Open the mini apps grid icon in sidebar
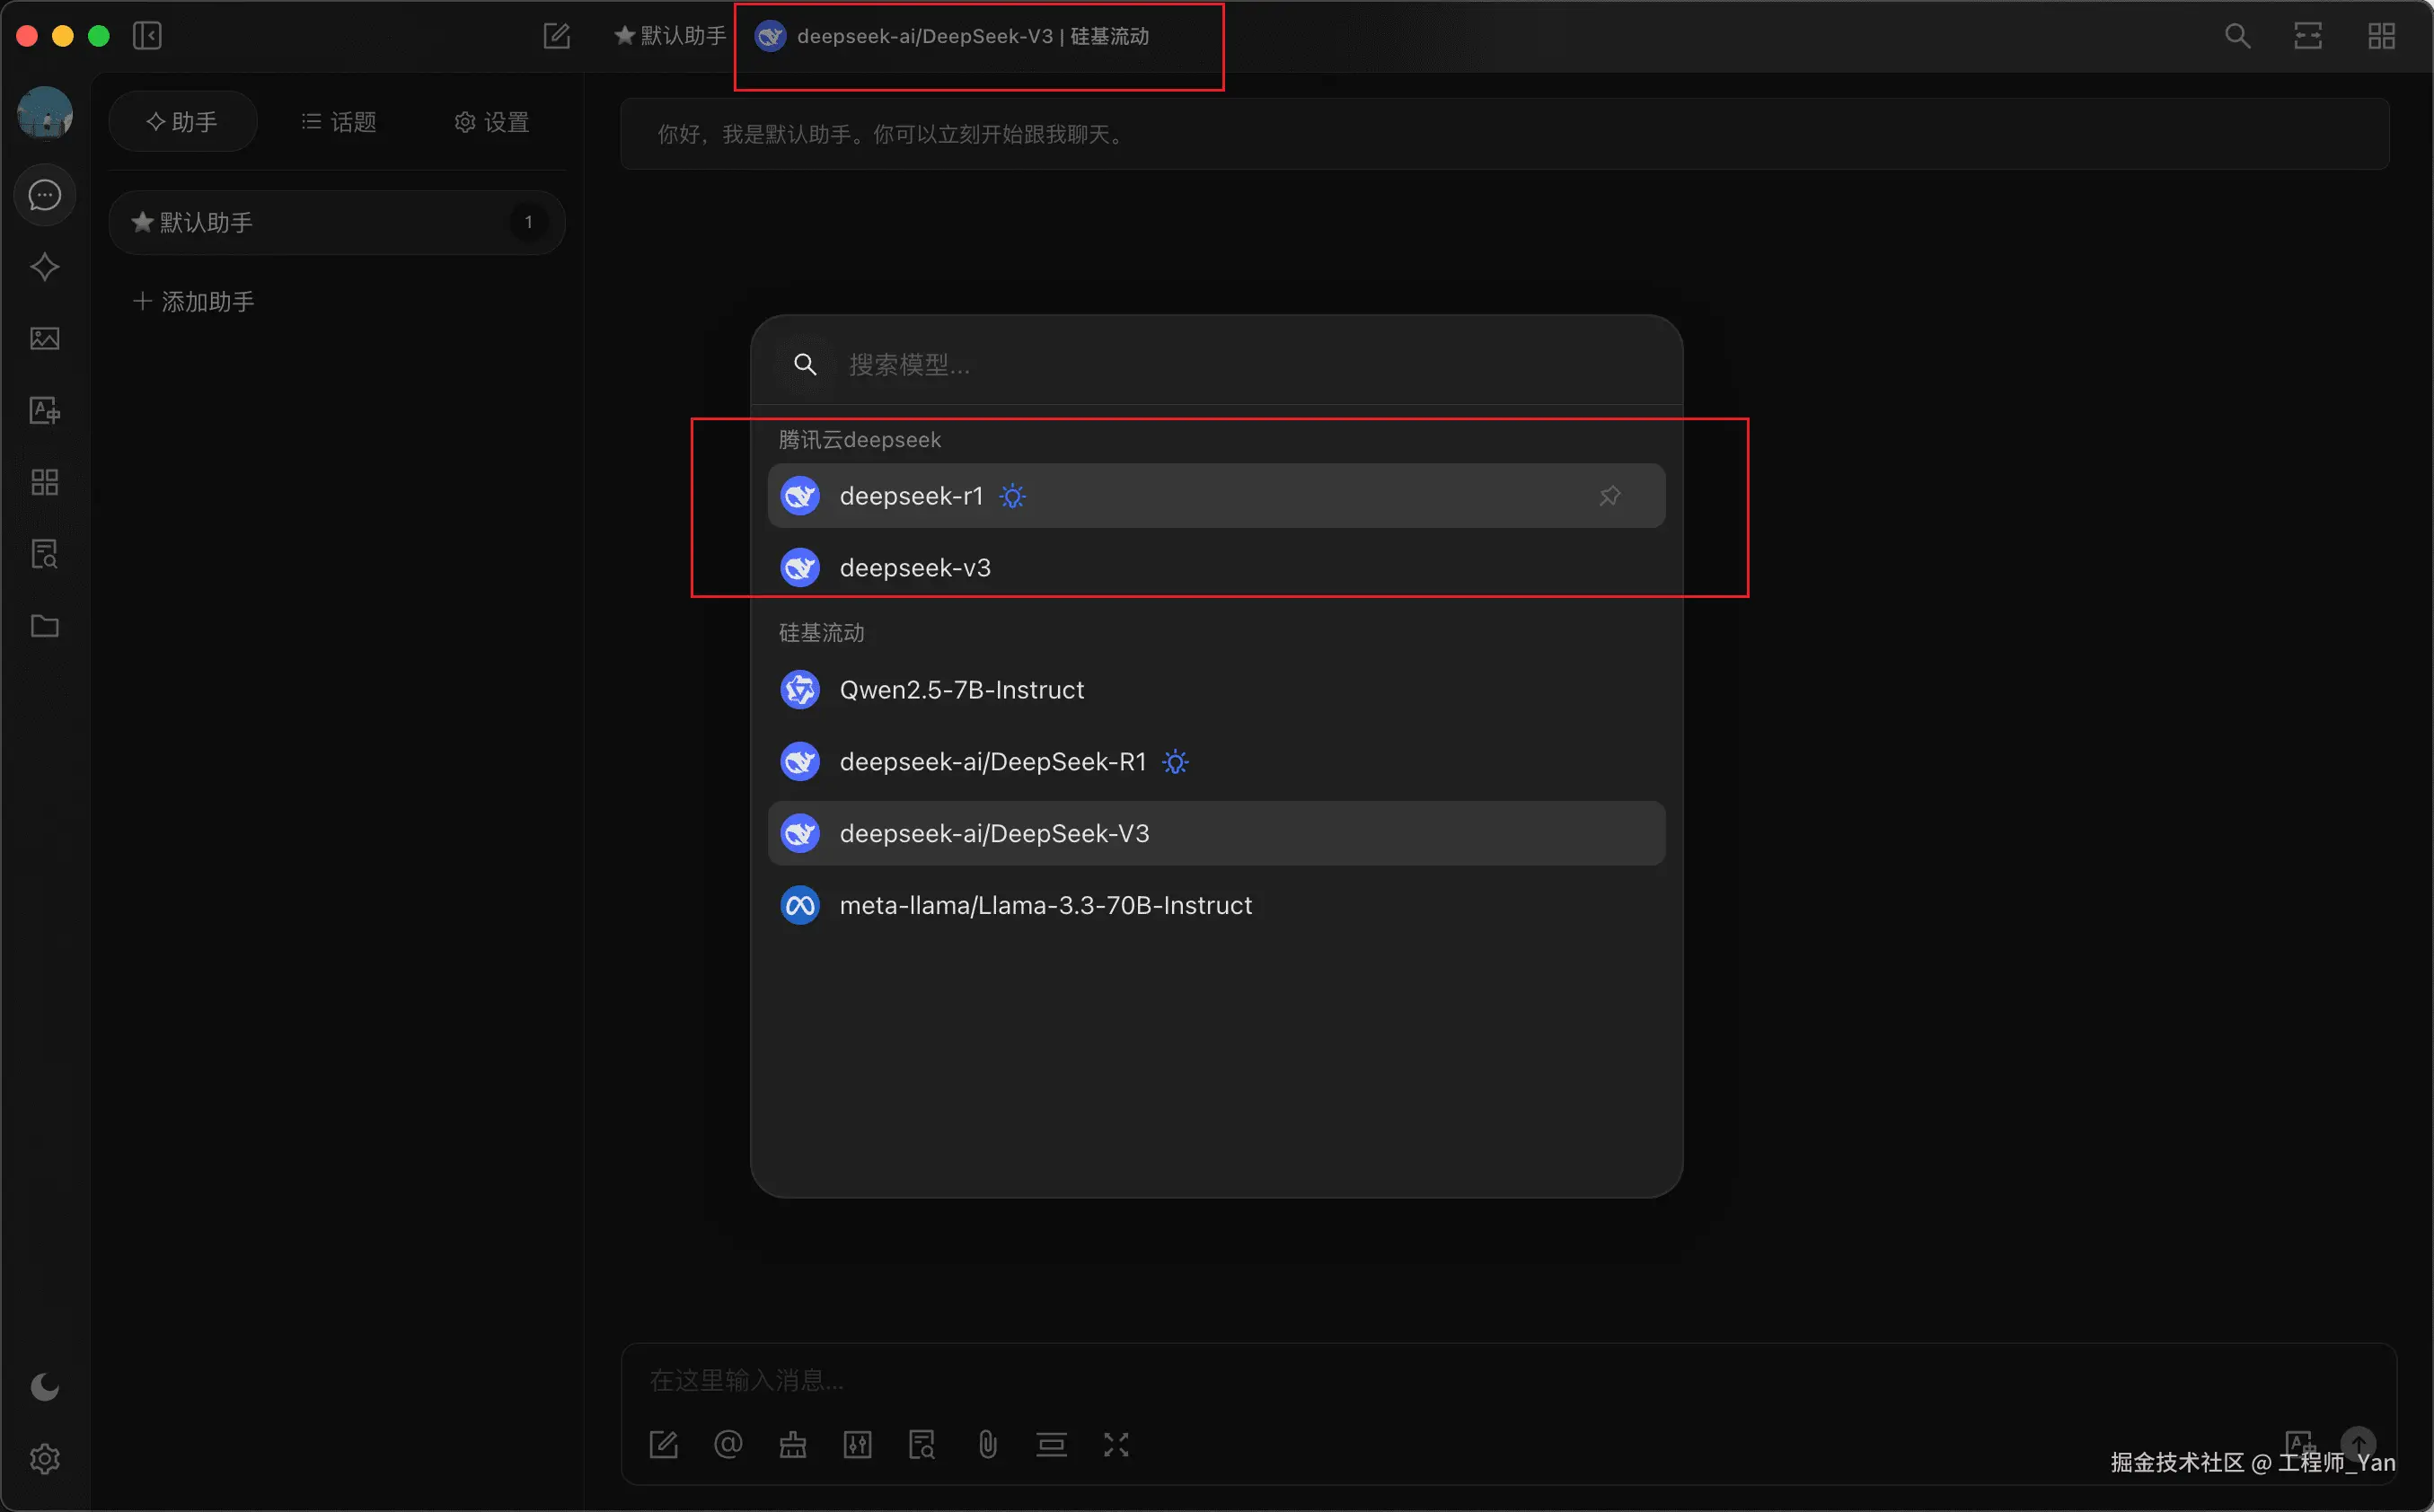Screen dimensions: 2434x1512 tap(45, 483)
